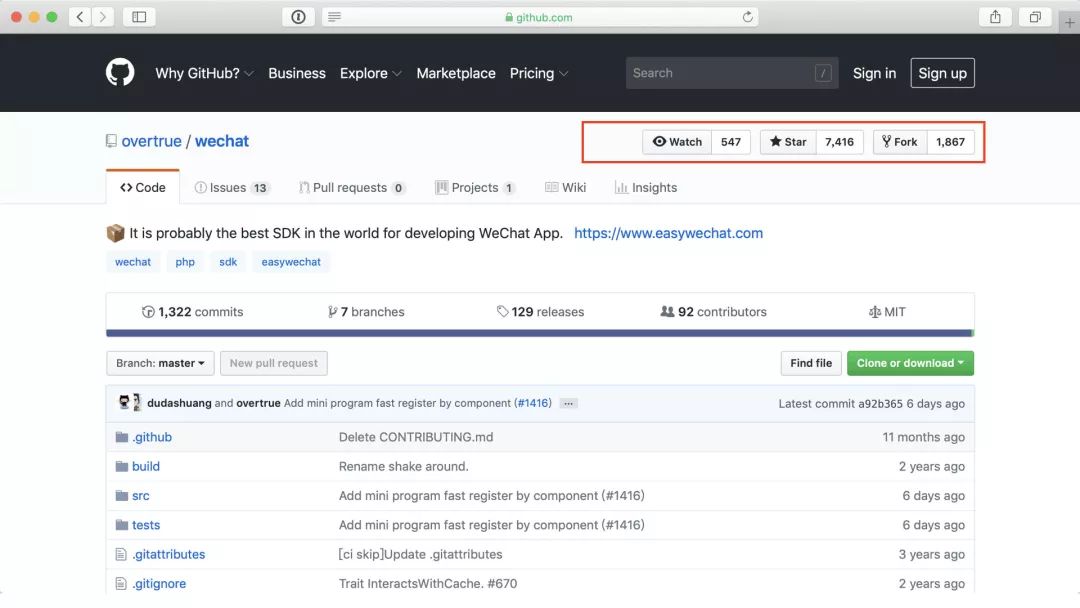Click the contributors people icon
Screen dimensions: 1080x608
(667, 312)
